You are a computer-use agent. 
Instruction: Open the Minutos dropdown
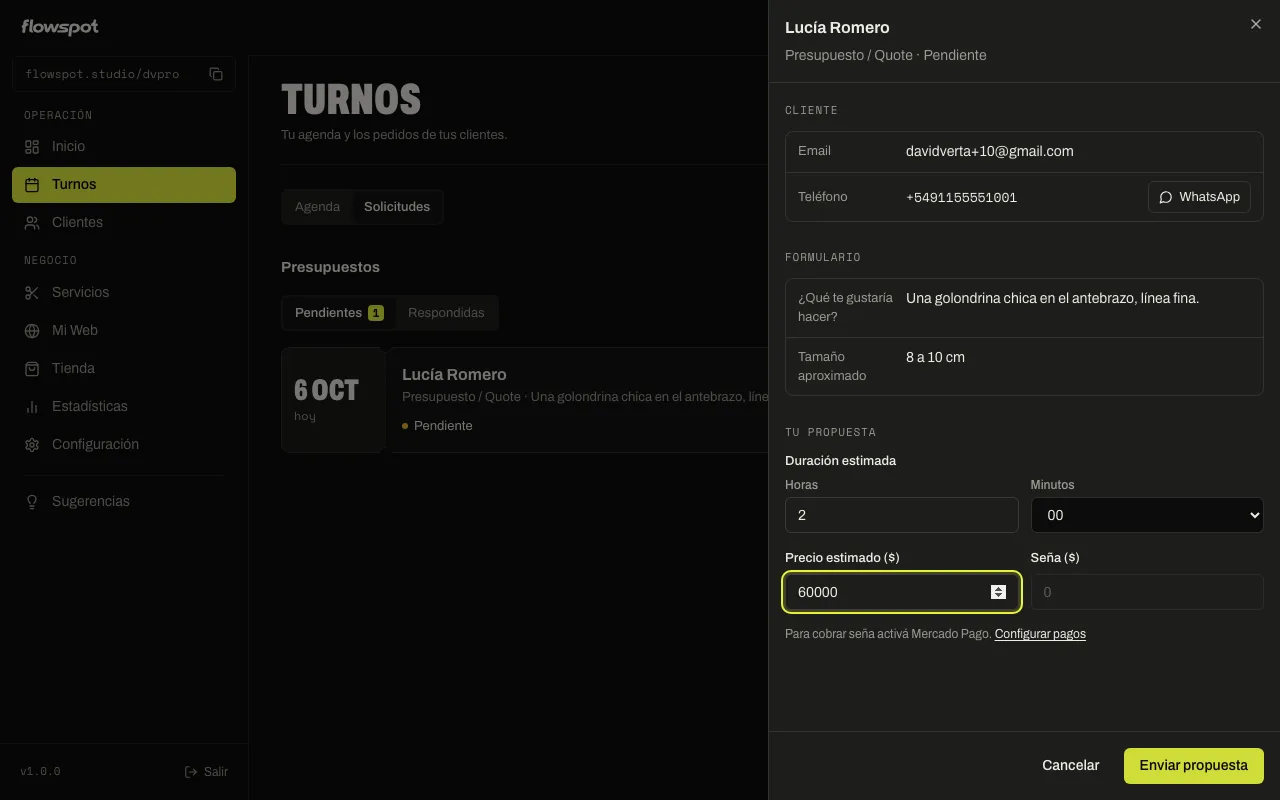coord(1147,515)
